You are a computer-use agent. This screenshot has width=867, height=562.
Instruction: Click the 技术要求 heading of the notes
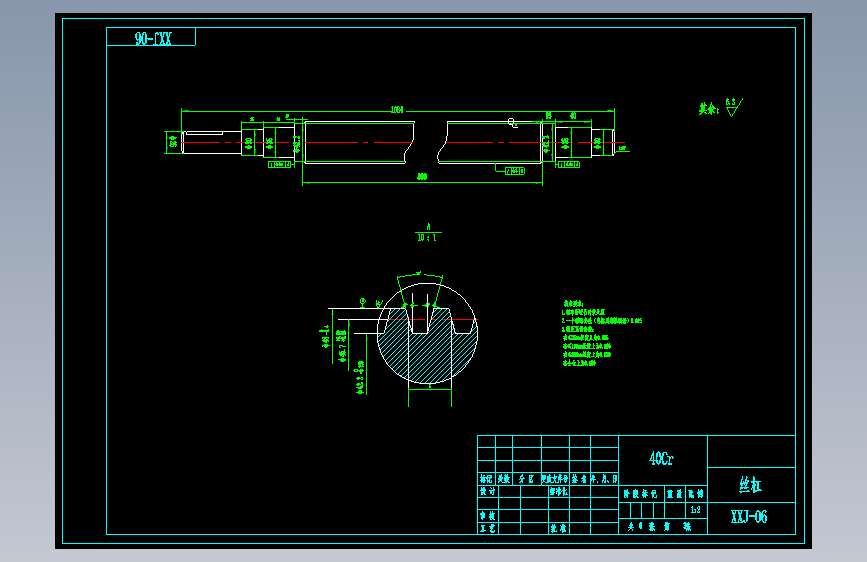pyautogui.click(x=573, y=304)
